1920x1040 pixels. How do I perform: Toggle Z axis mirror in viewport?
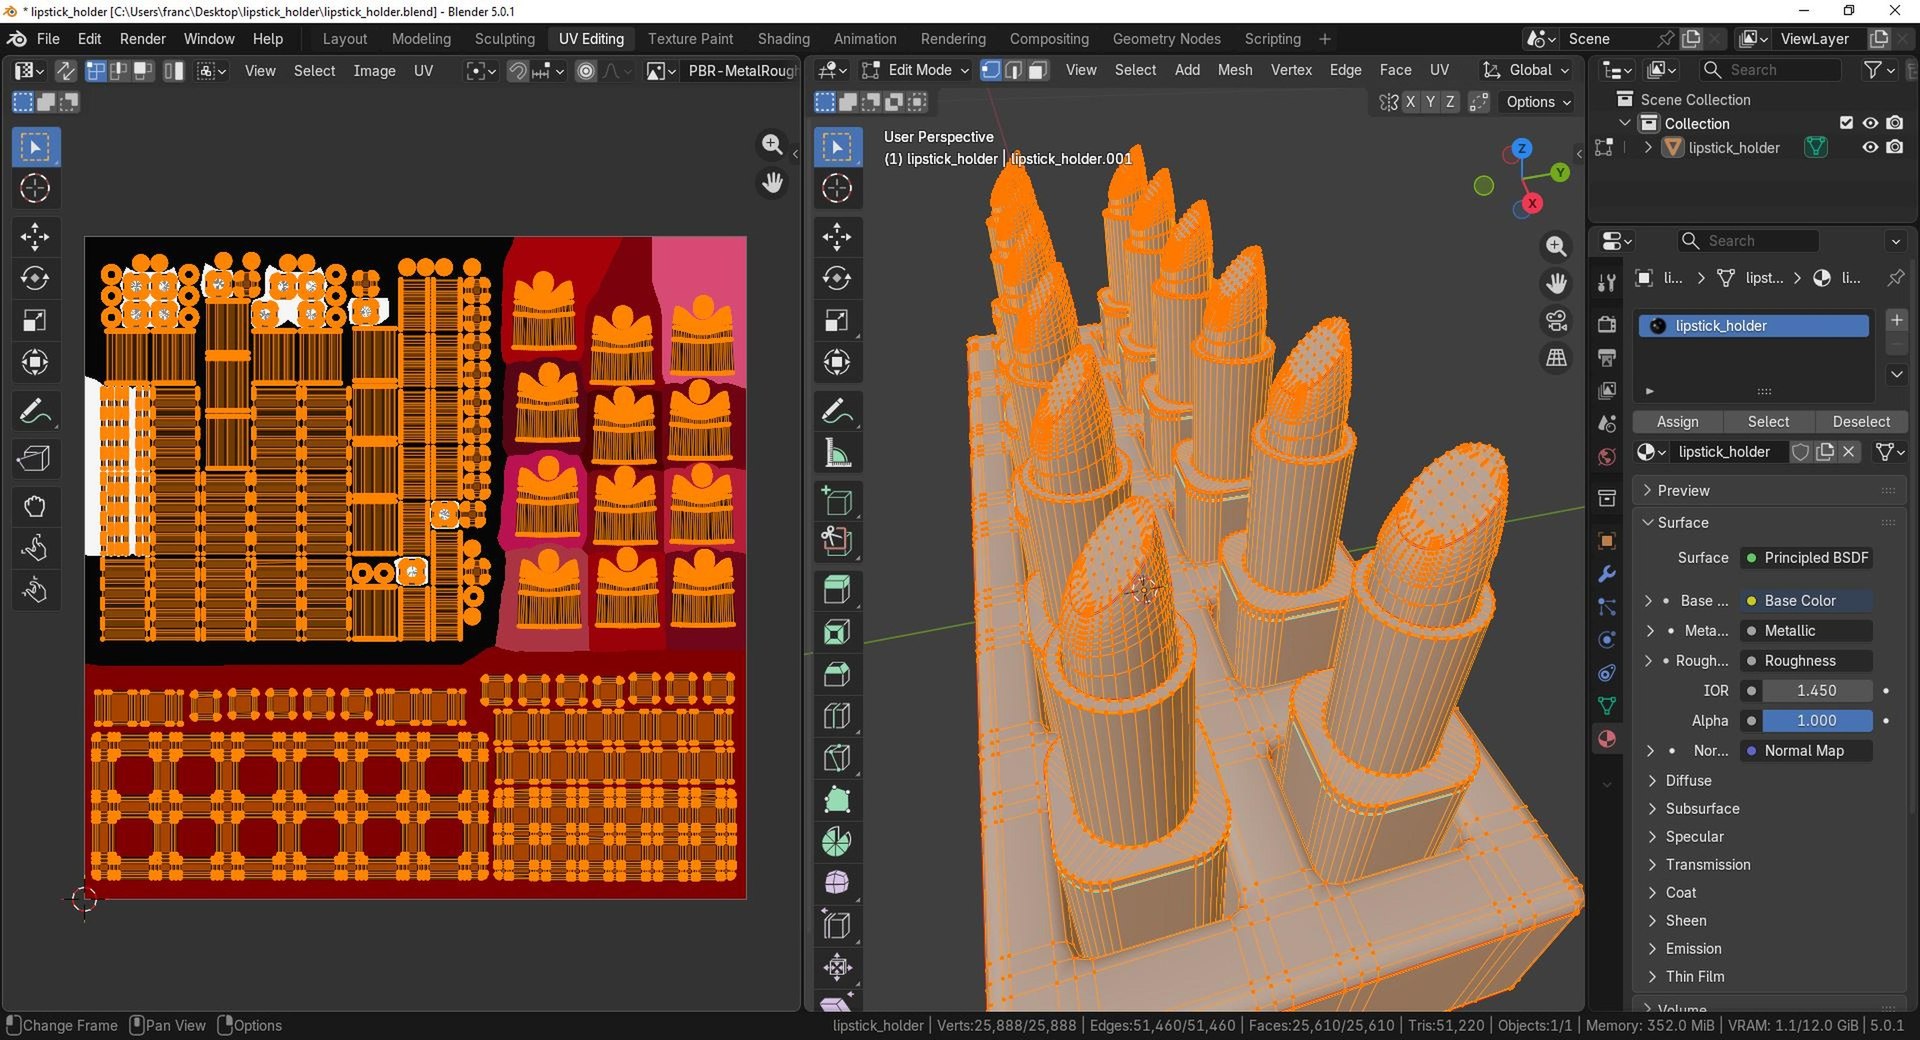click(1450, 102)
